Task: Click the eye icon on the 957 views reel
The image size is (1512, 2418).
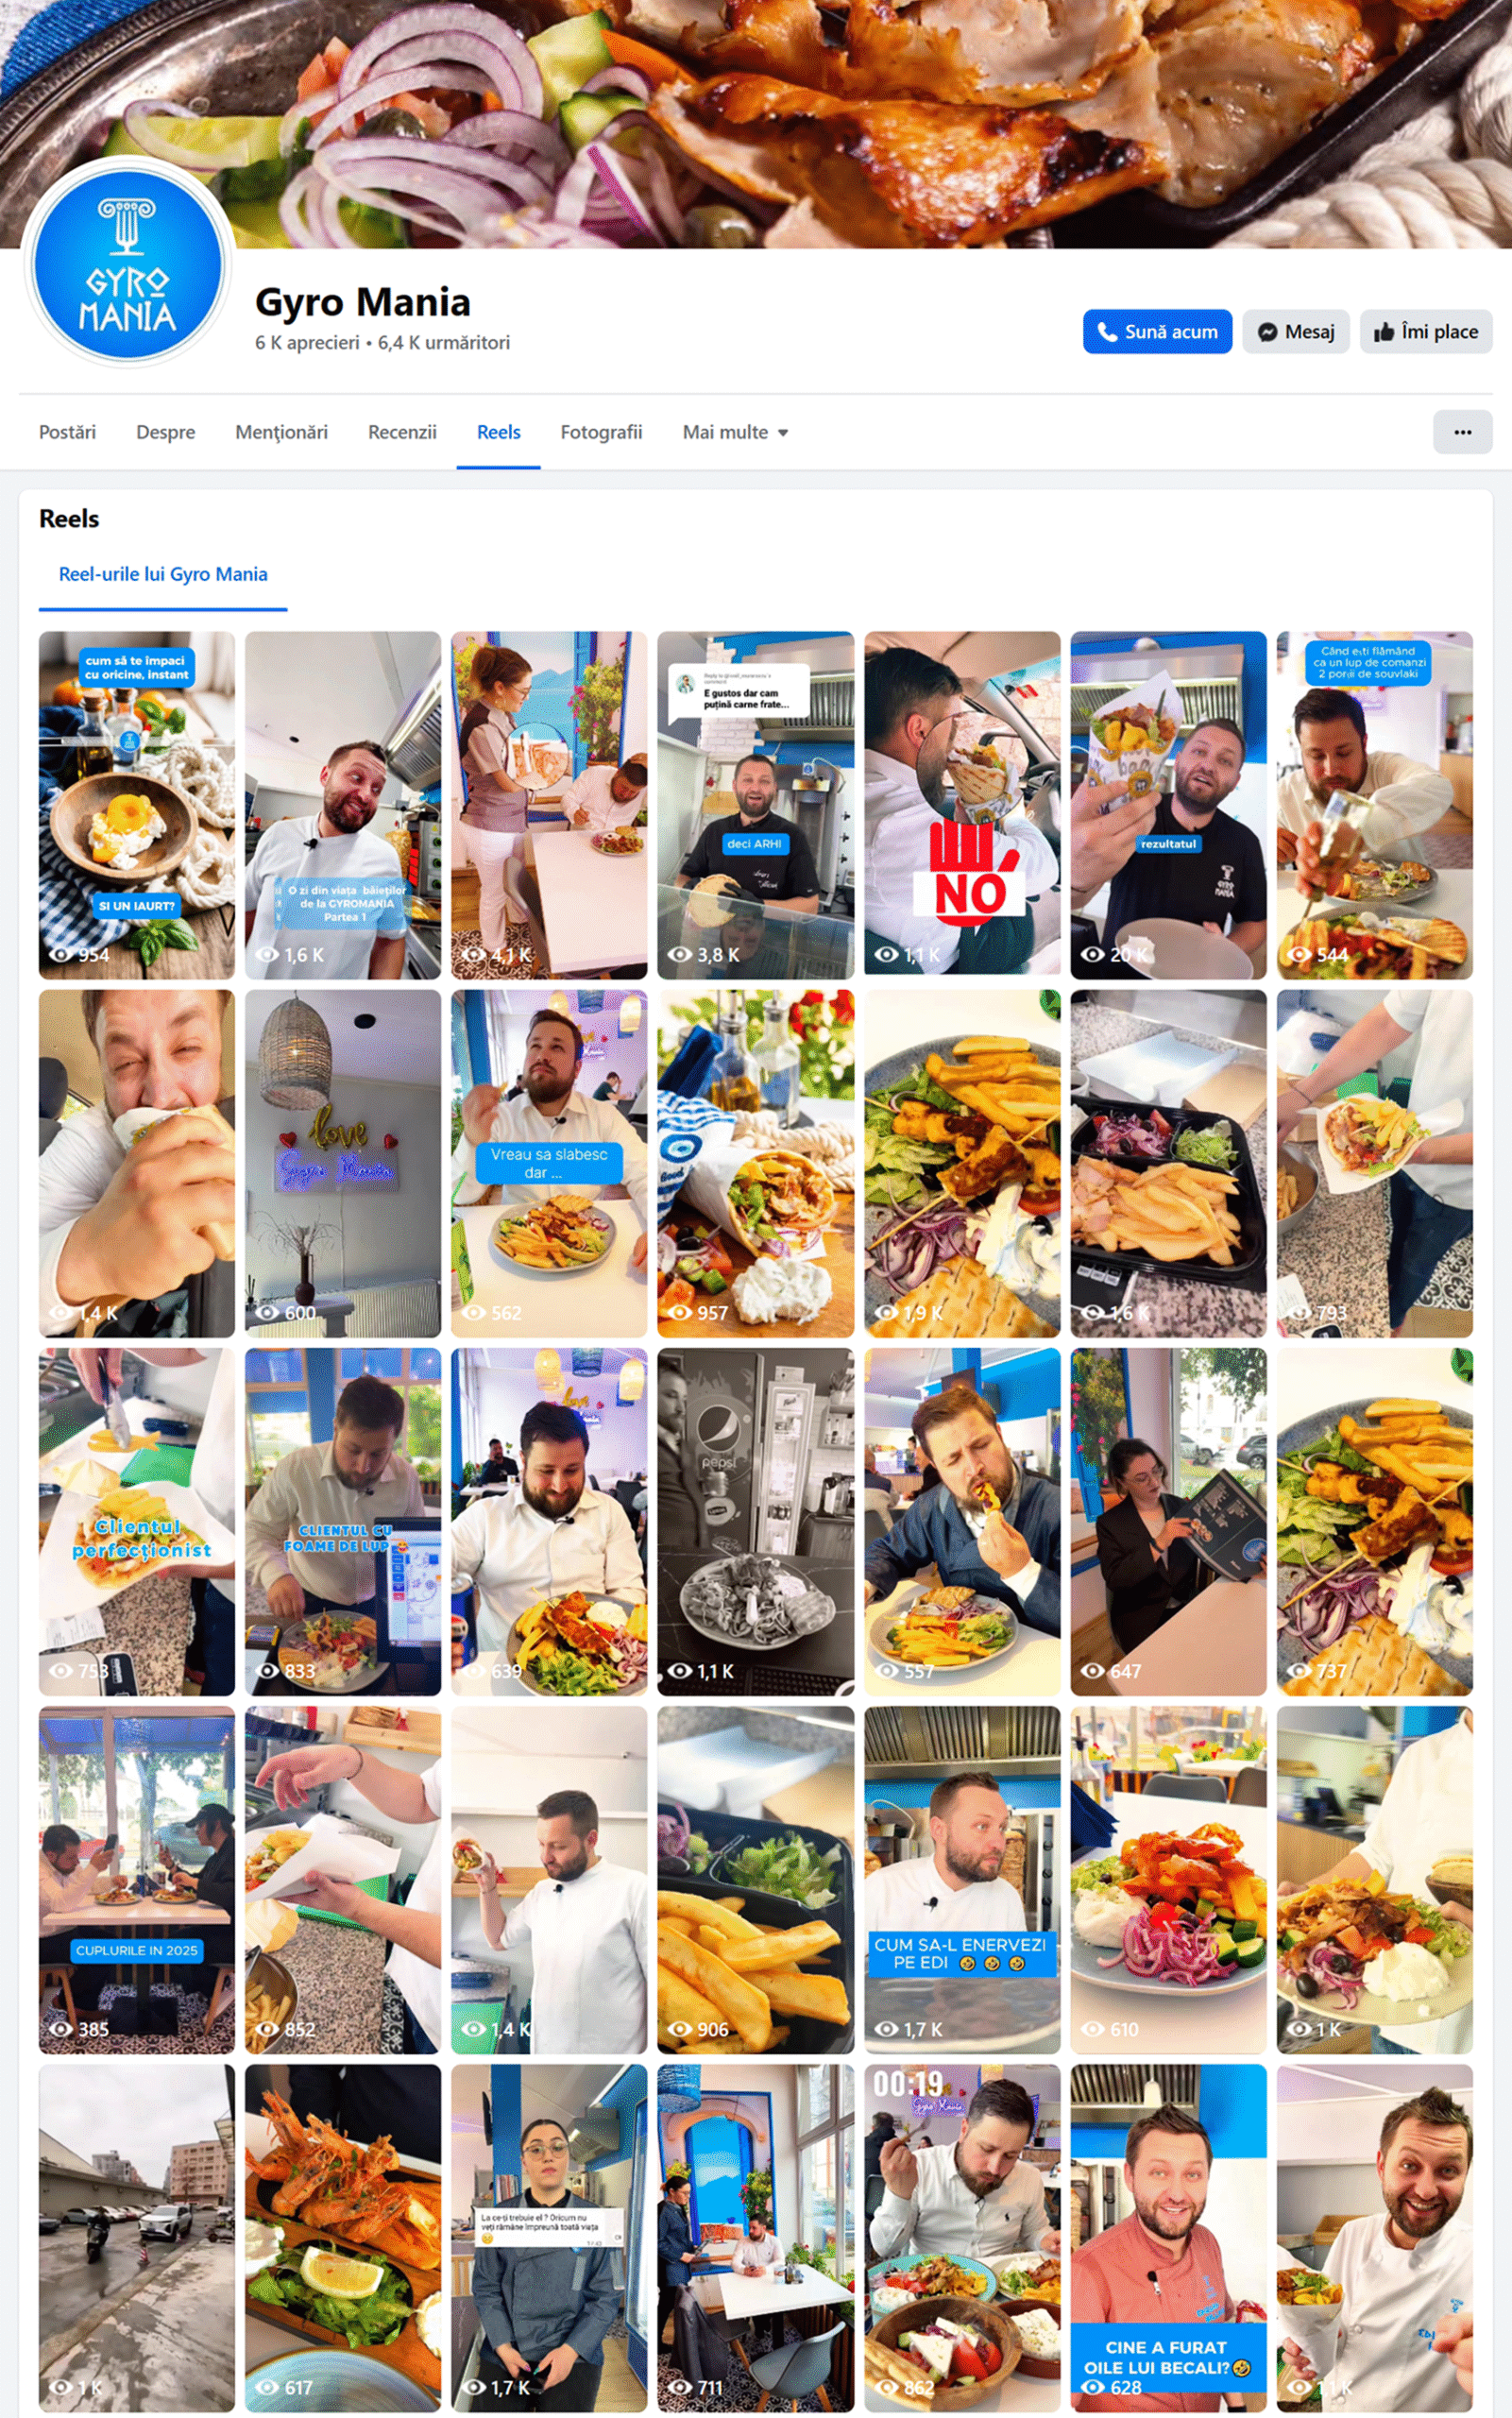Action: pyautogui.click(x=680, y=1312)
